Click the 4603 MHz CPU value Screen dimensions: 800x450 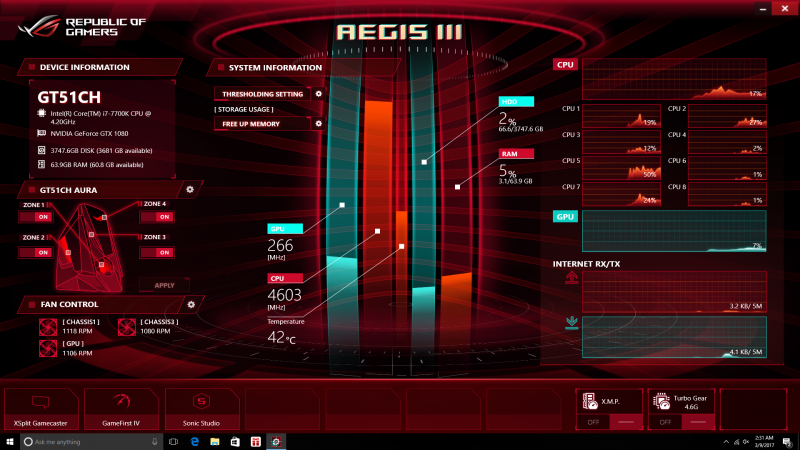click(x=284, y=295)
